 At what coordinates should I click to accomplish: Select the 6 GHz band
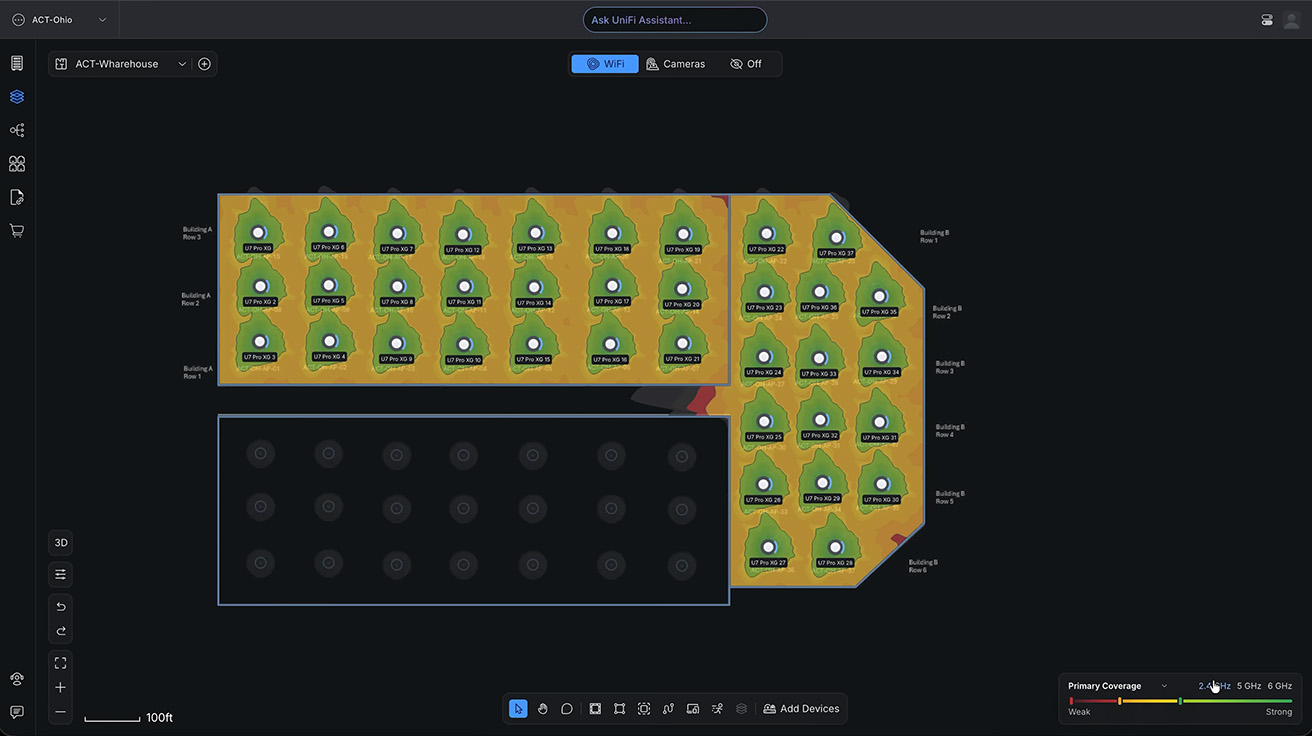pyautogui.click(x=1280, y=686)
